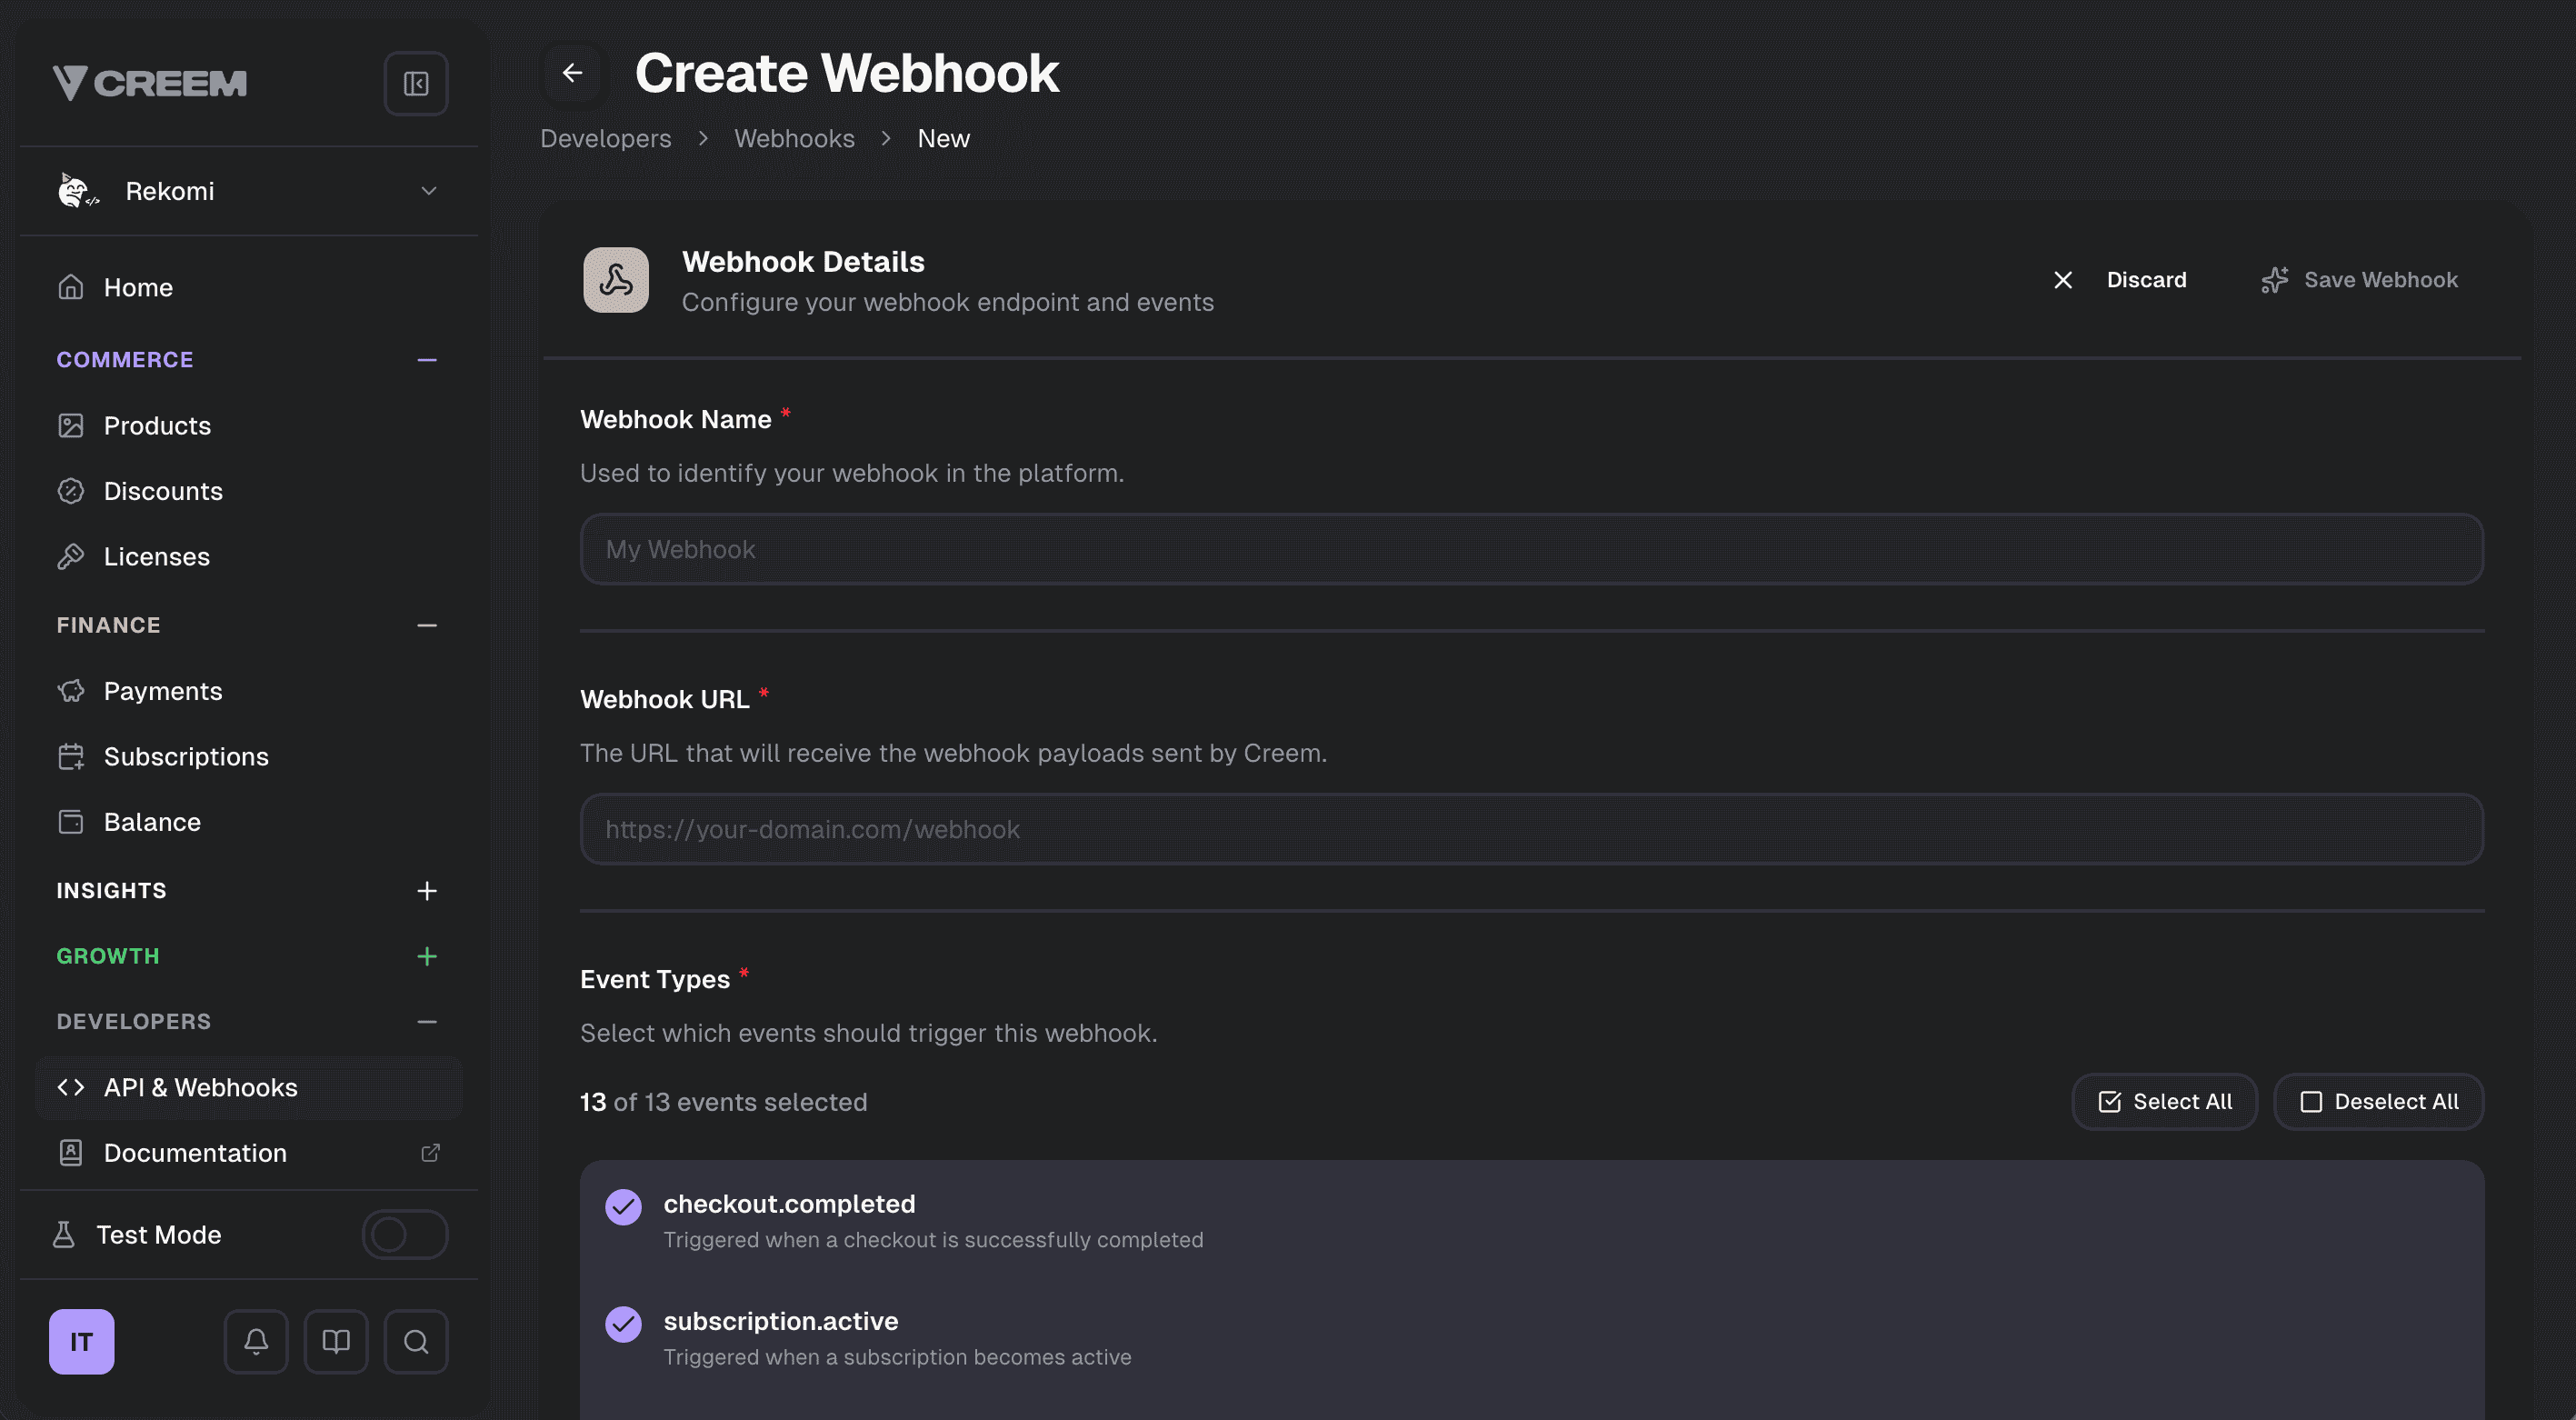The height and width of the screenshot is (1420, 2576).
Task: Click the Documentation external link icon
Action: pos(430,1153)
